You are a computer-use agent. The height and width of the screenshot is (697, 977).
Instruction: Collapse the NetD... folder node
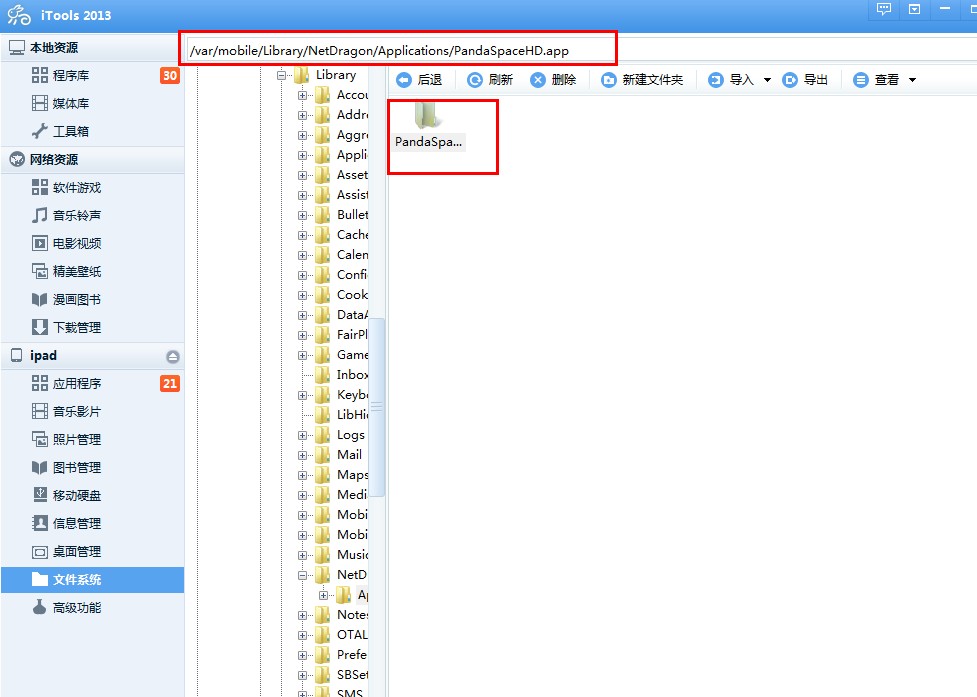(x=302, y=576)
